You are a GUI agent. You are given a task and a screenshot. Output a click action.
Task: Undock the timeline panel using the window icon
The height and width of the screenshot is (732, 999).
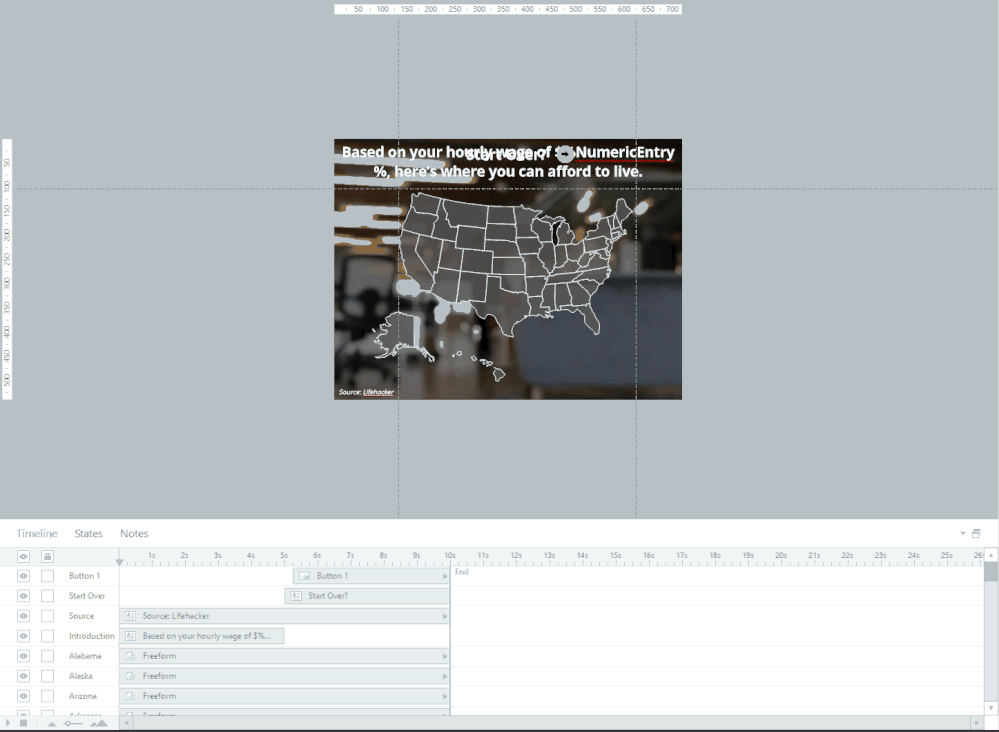coord(976,534)
